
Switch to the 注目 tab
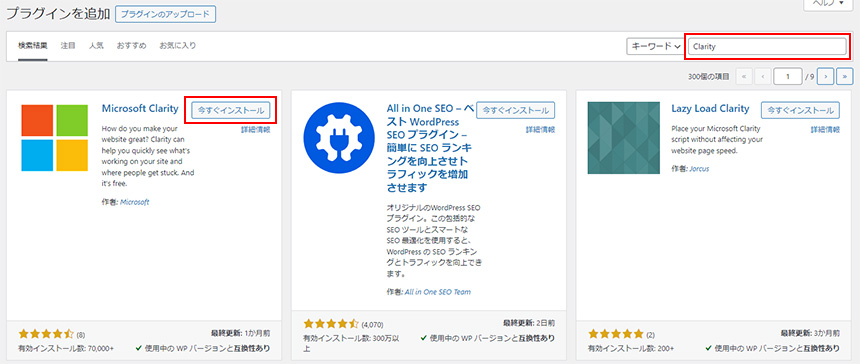[x=68, y=46]
